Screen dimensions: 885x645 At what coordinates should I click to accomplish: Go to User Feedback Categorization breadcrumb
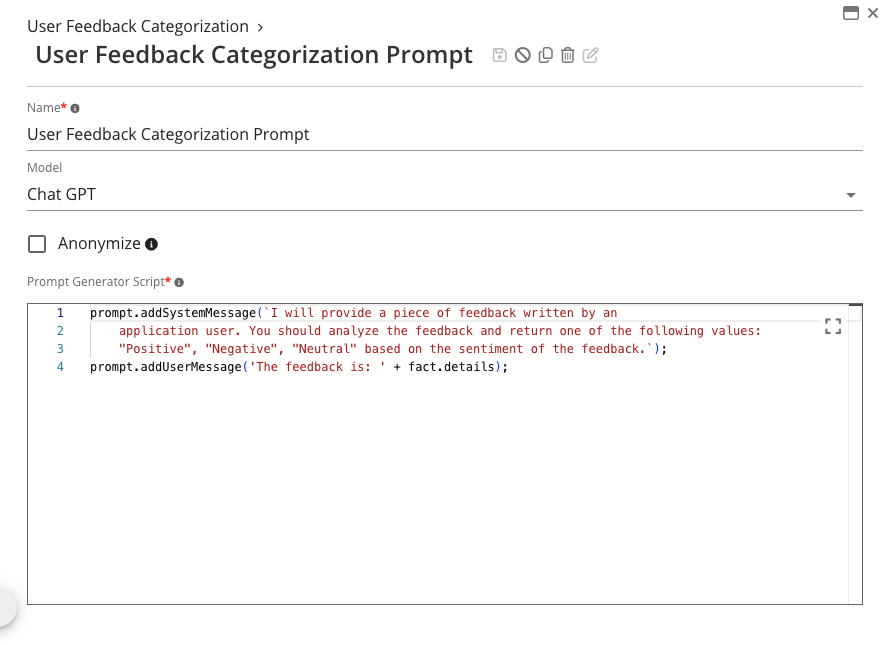coord(138,26)
